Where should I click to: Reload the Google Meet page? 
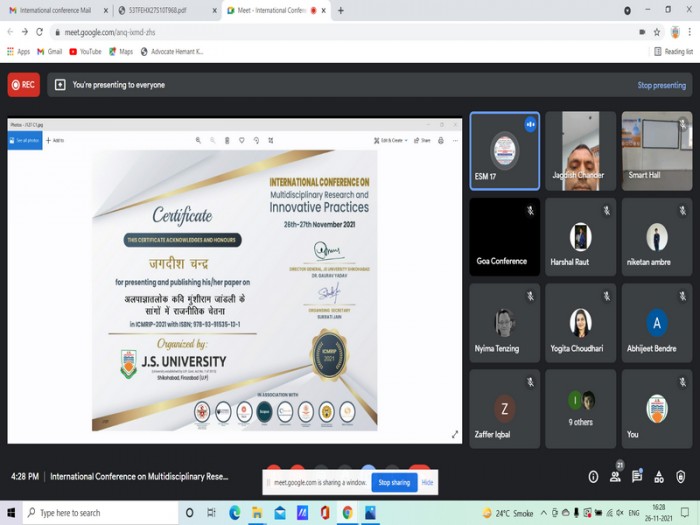tap(39, 32)
